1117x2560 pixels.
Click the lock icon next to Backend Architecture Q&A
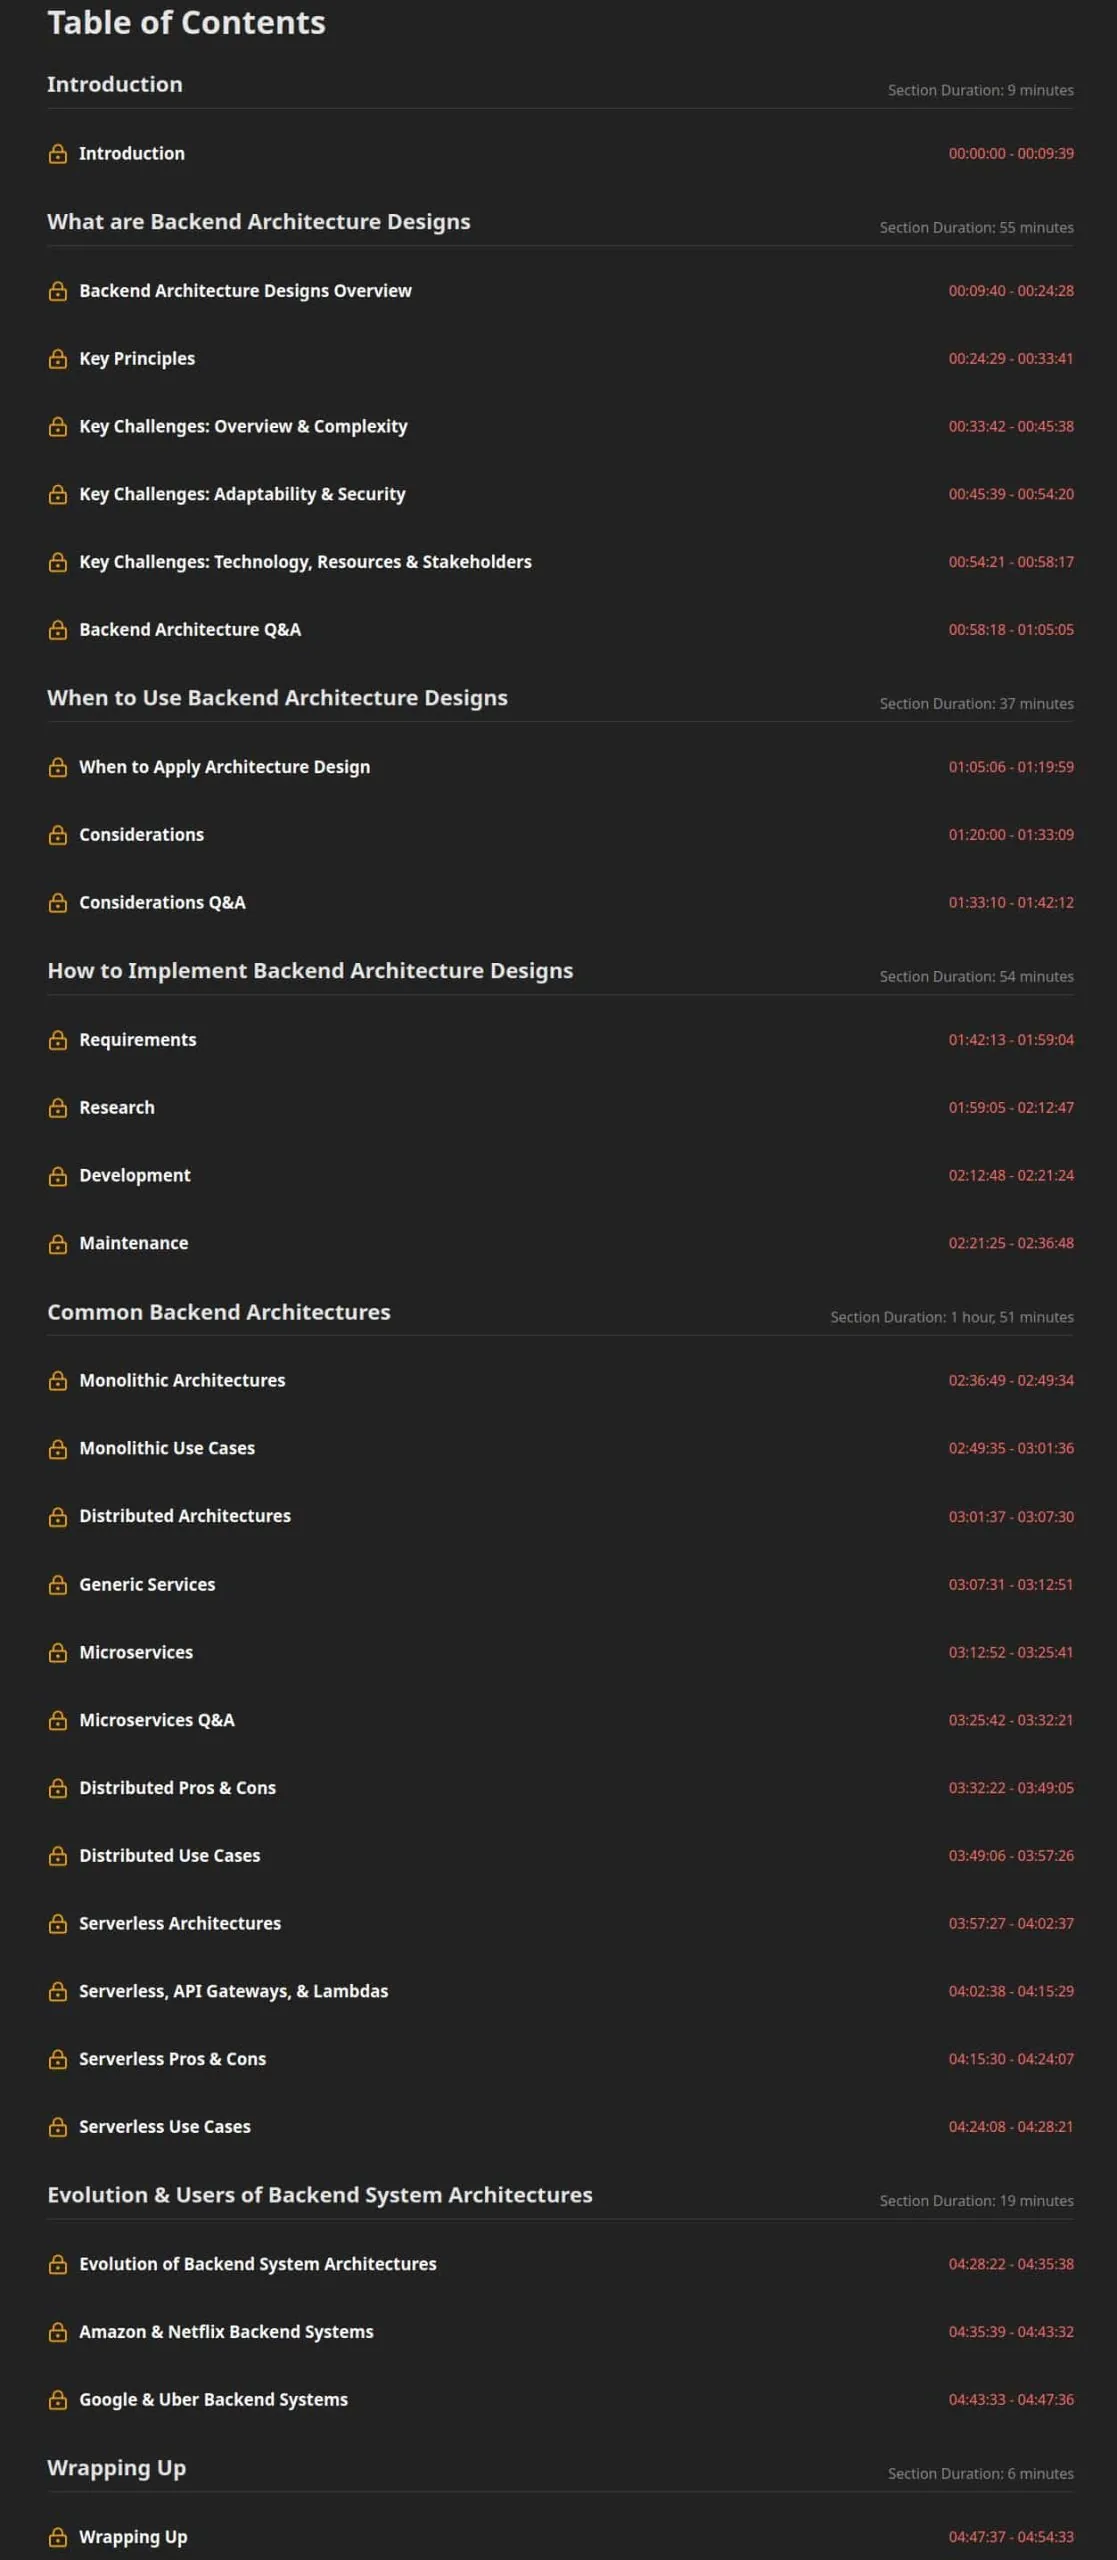[58, 630]
